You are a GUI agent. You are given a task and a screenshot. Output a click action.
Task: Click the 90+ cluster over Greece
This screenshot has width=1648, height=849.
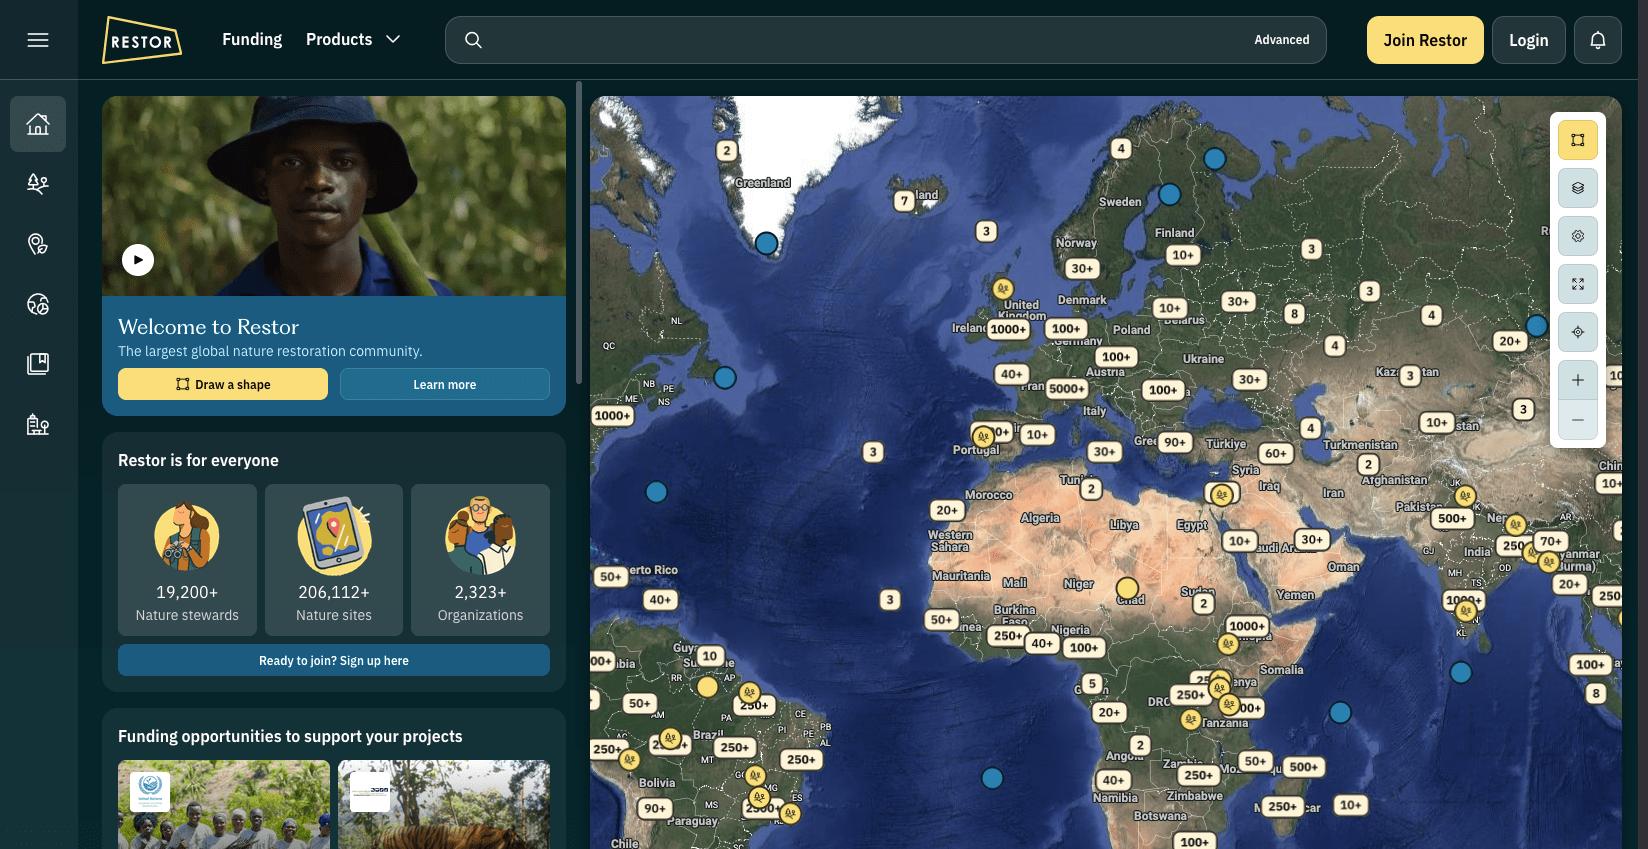coord(1175,442)
